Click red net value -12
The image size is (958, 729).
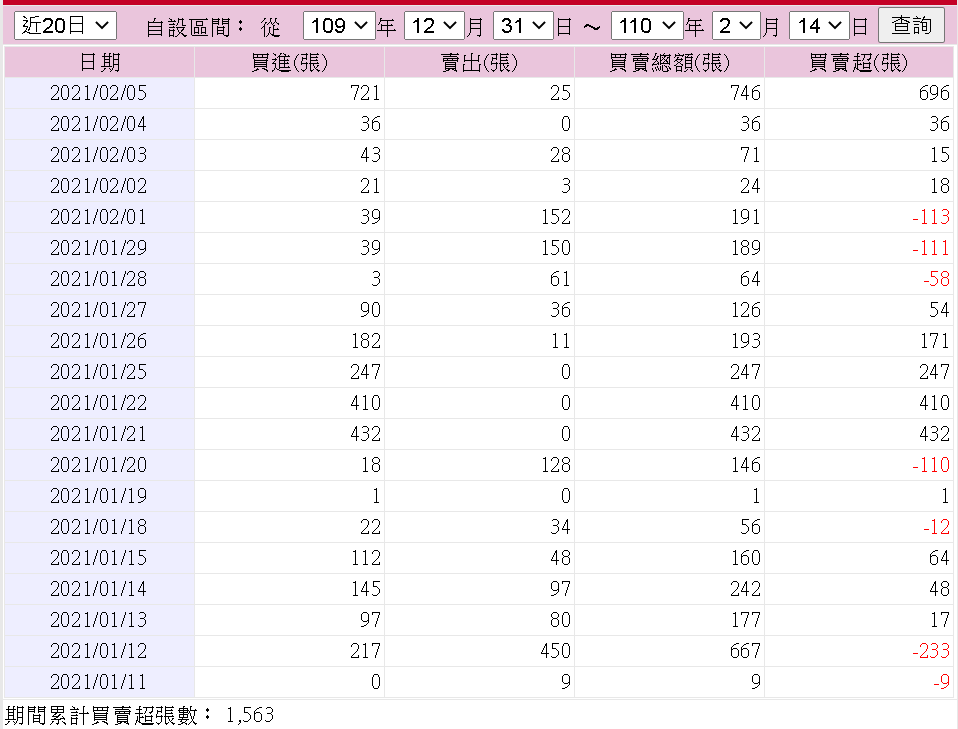click(937, 527)
